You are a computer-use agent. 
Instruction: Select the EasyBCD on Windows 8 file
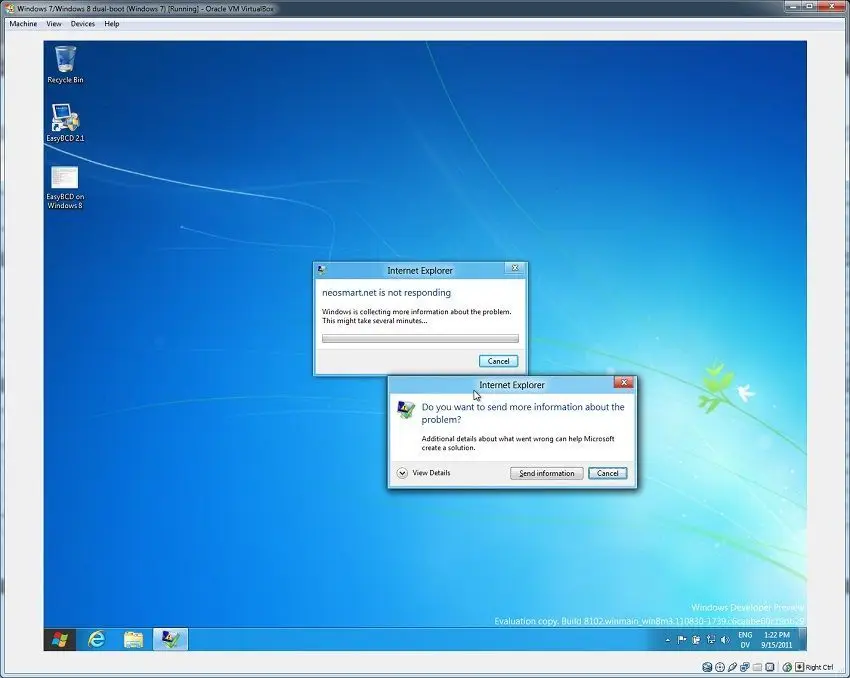(x=65, y=187)
